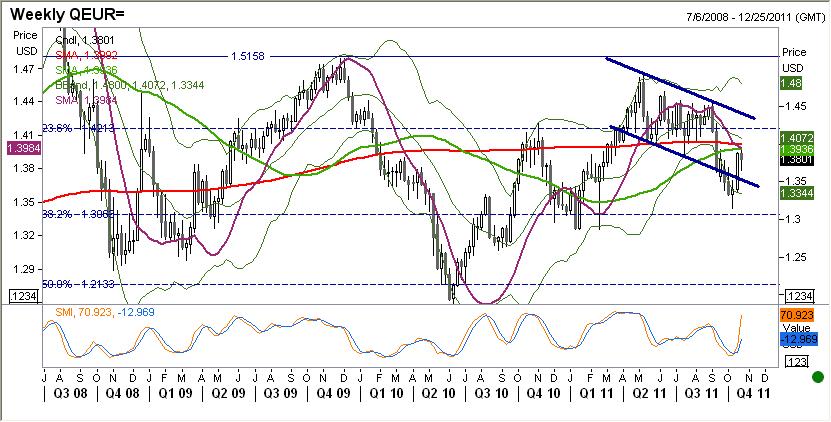Click the green 1.4072 value tag
The height and width of the screenshot is (422, 831).
tap(797, 139)
